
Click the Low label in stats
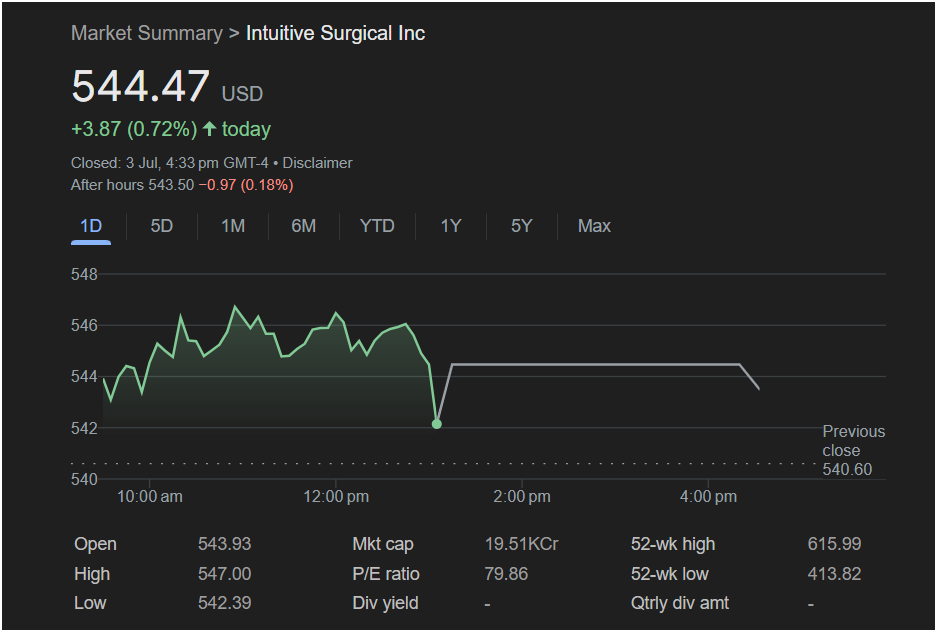click(90, 603)
